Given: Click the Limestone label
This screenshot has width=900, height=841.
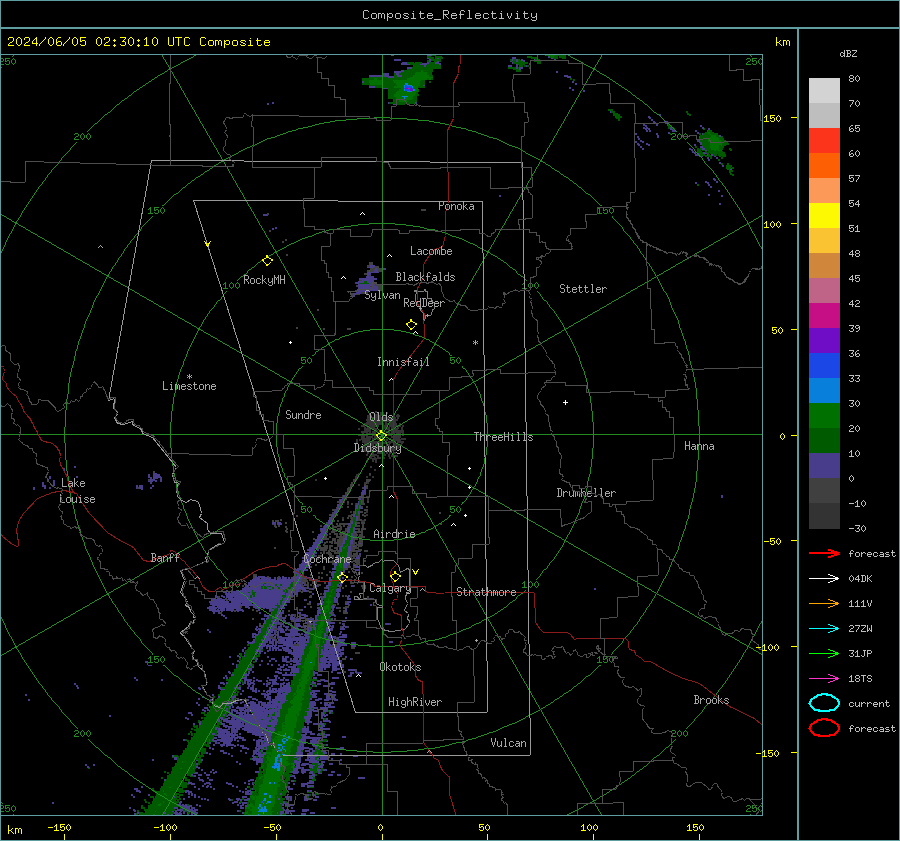Looking at the screenshot, I should tap(189, 386).
